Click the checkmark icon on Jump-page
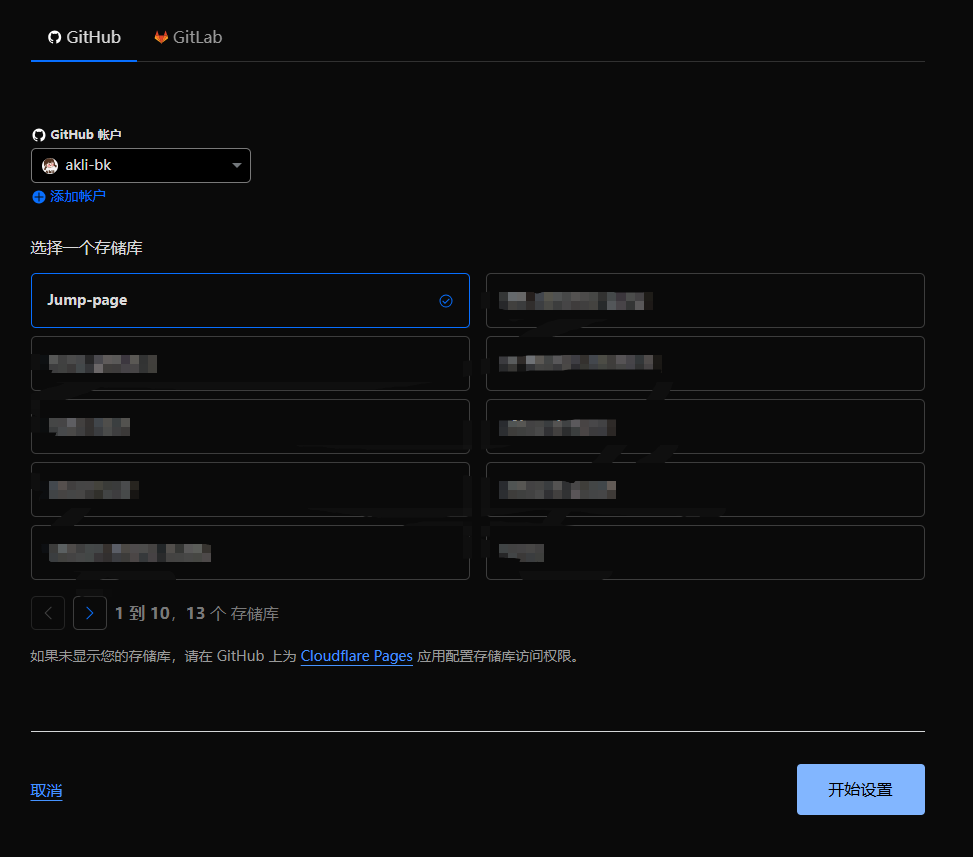Image resolution: width=973 pixels, height=857 pixels. [x=446, y=301]
